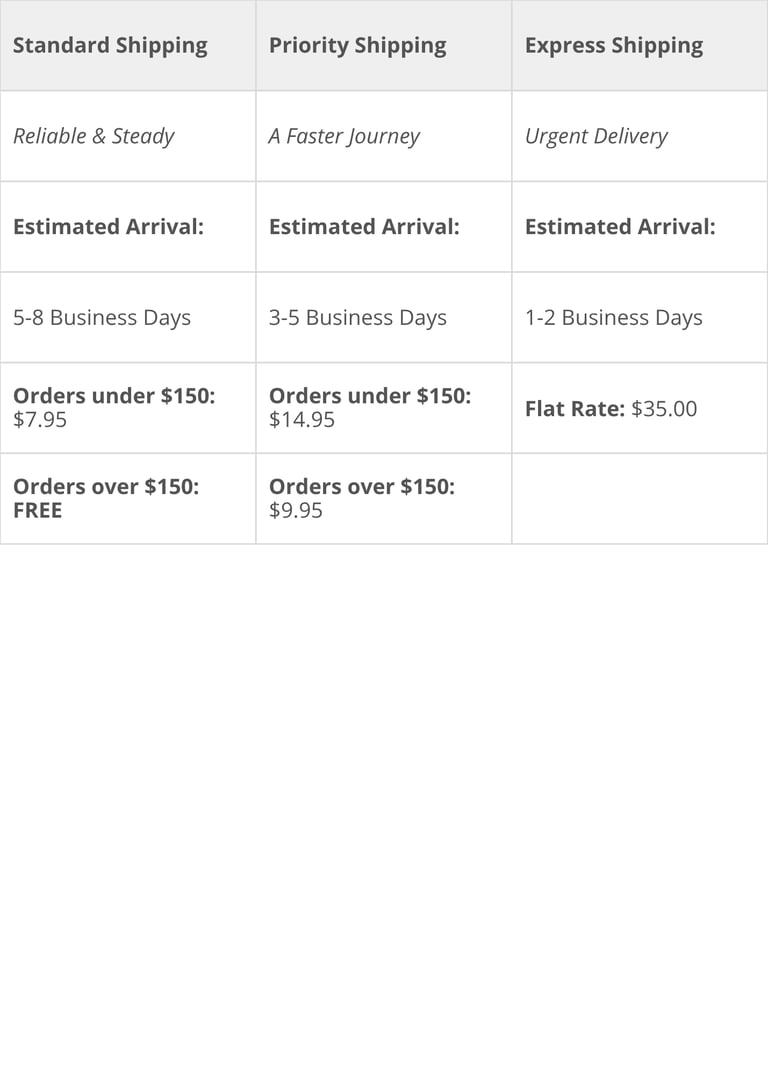This screenshot has width=768, height=1074.
Task: Click the $9.95 shipping price
Action: pyautogui.click(x=296, y=511)
